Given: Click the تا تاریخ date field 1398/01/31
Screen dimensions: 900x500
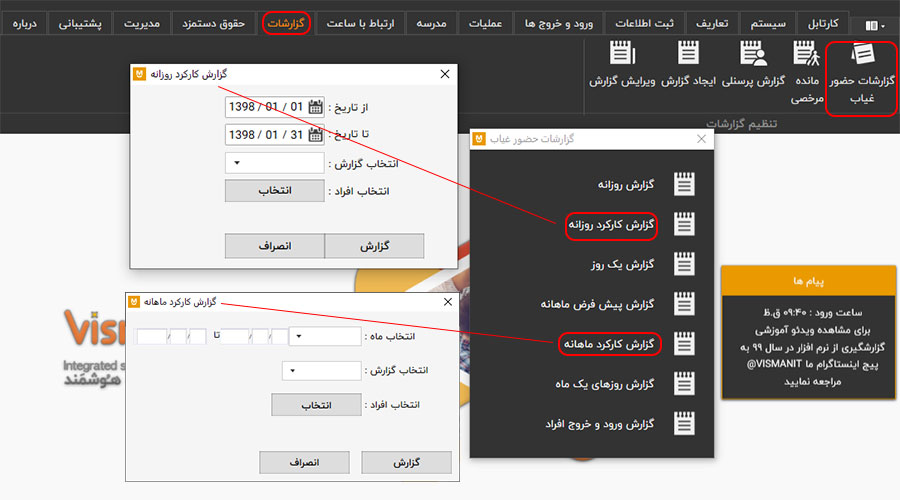Looking at the screenshot, I should (x=274, y=134).
